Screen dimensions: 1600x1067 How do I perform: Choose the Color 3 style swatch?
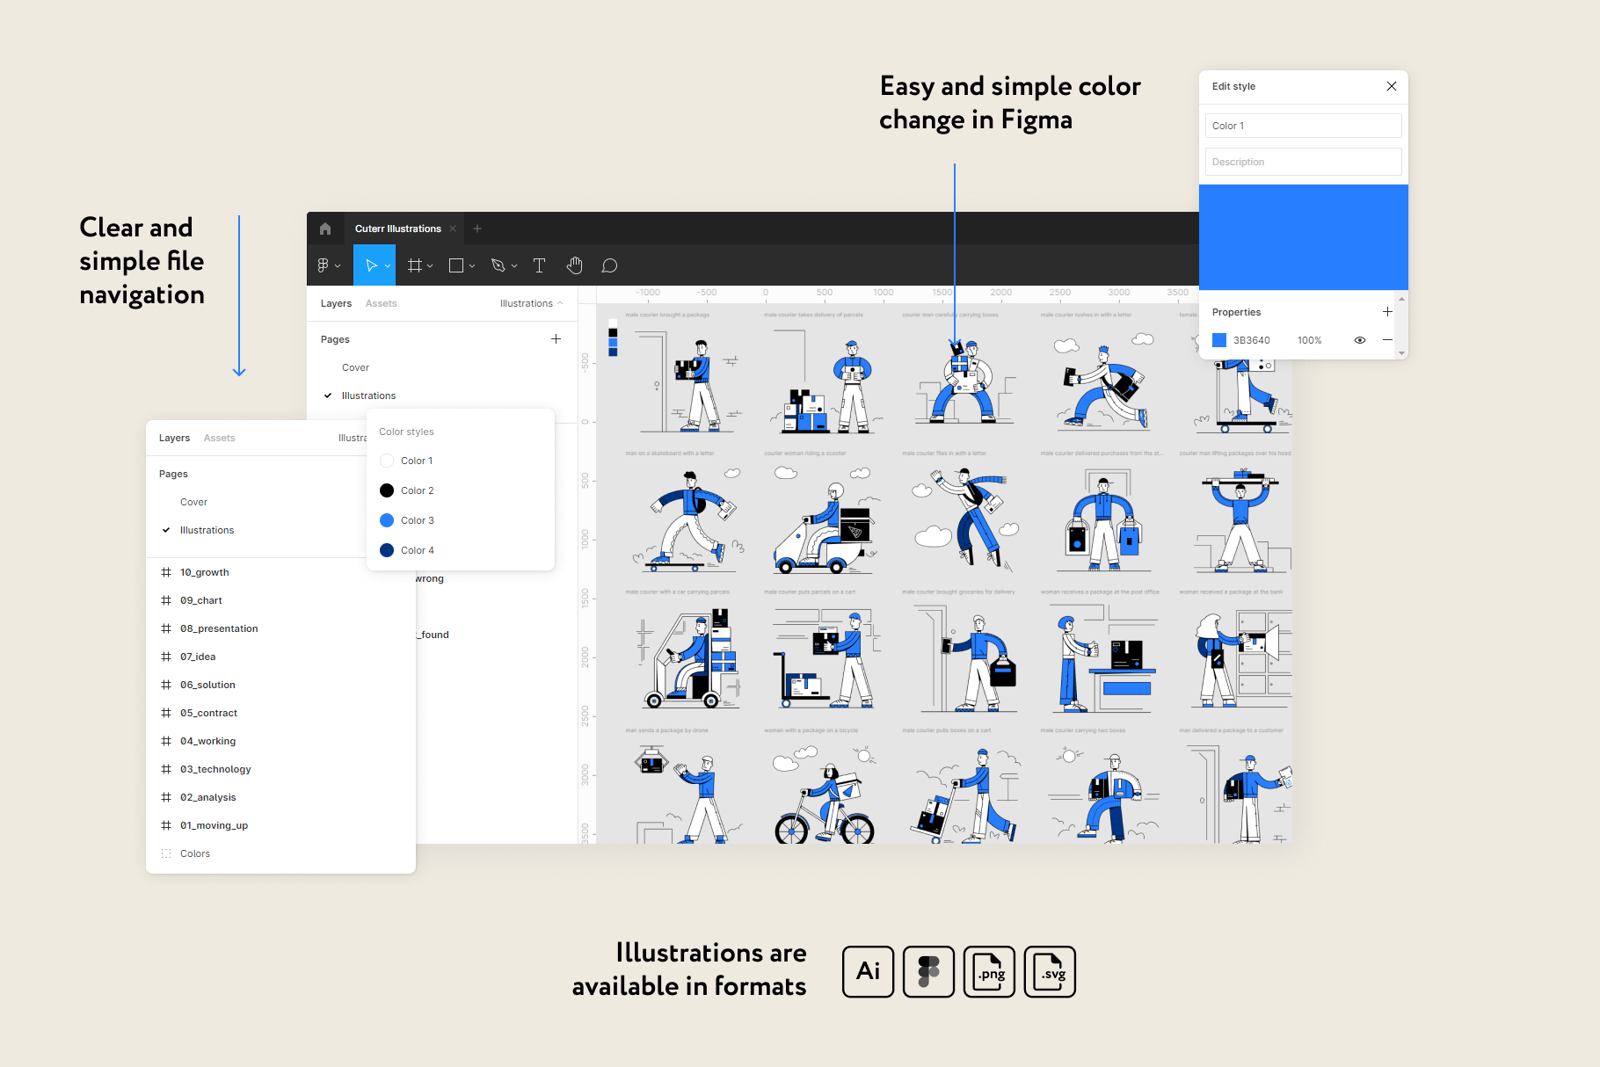[387, 520]
